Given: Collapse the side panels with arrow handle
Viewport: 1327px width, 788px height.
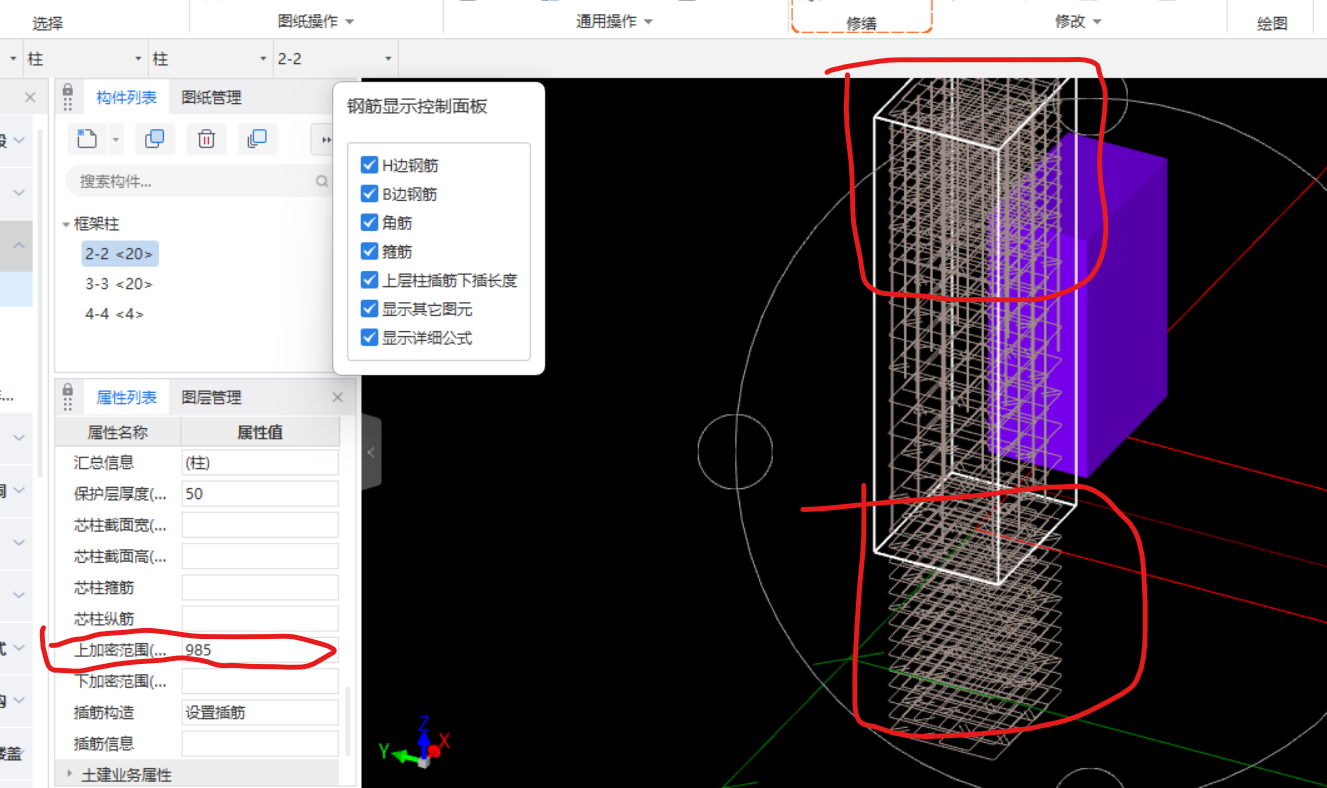Looking at the screenshot, I should (371, 452).
